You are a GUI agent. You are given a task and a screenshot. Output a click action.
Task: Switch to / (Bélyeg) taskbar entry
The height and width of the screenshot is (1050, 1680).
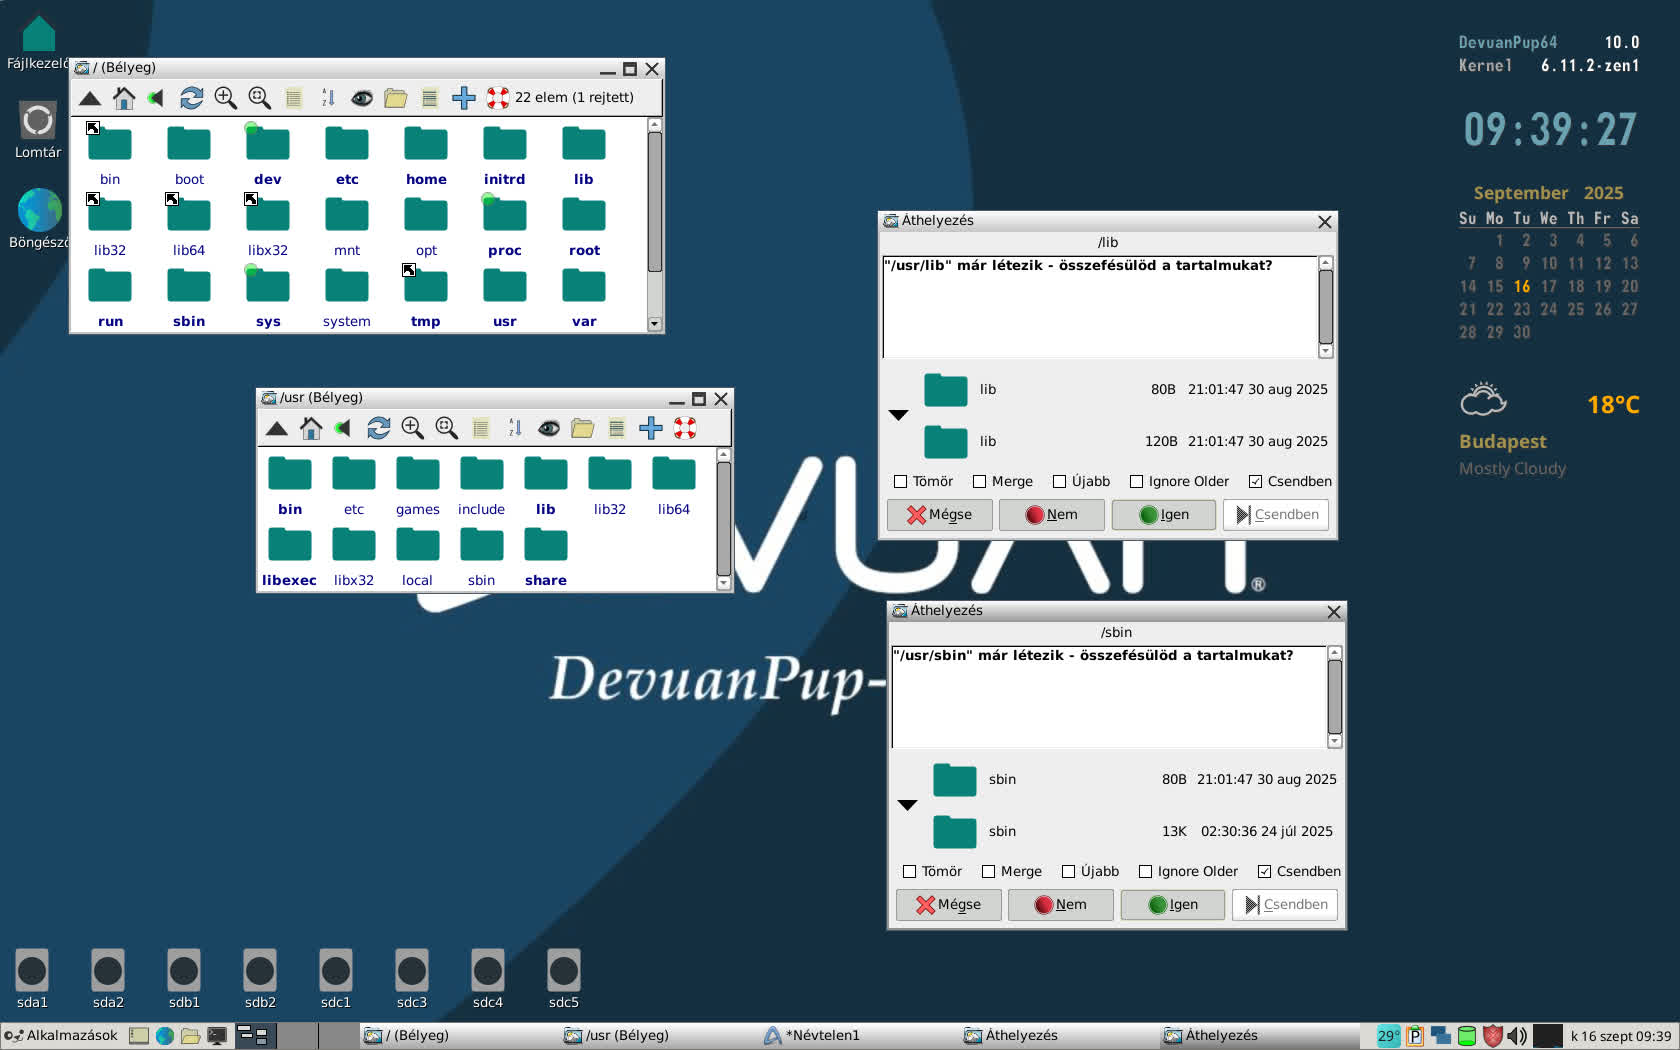click(x=458, y=1035)
